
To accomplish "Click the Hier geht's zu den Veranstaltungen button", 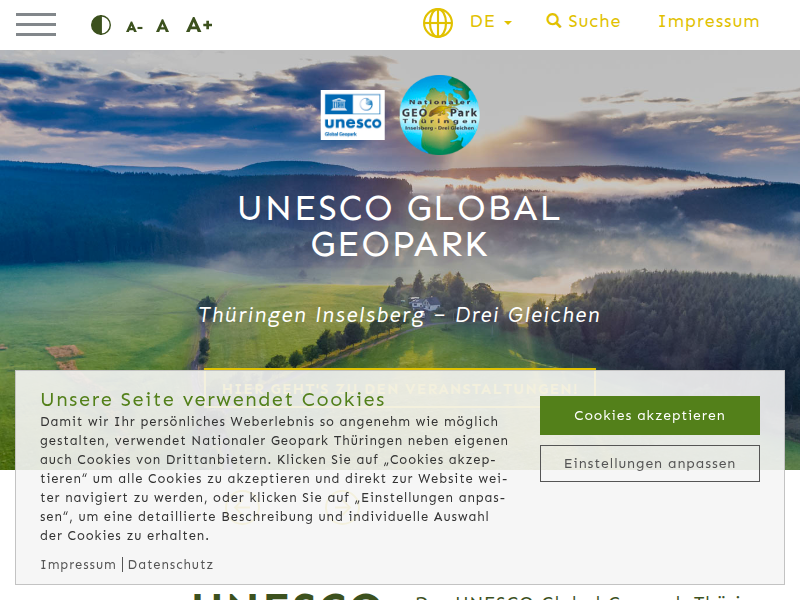I will [x=399, y=388].
